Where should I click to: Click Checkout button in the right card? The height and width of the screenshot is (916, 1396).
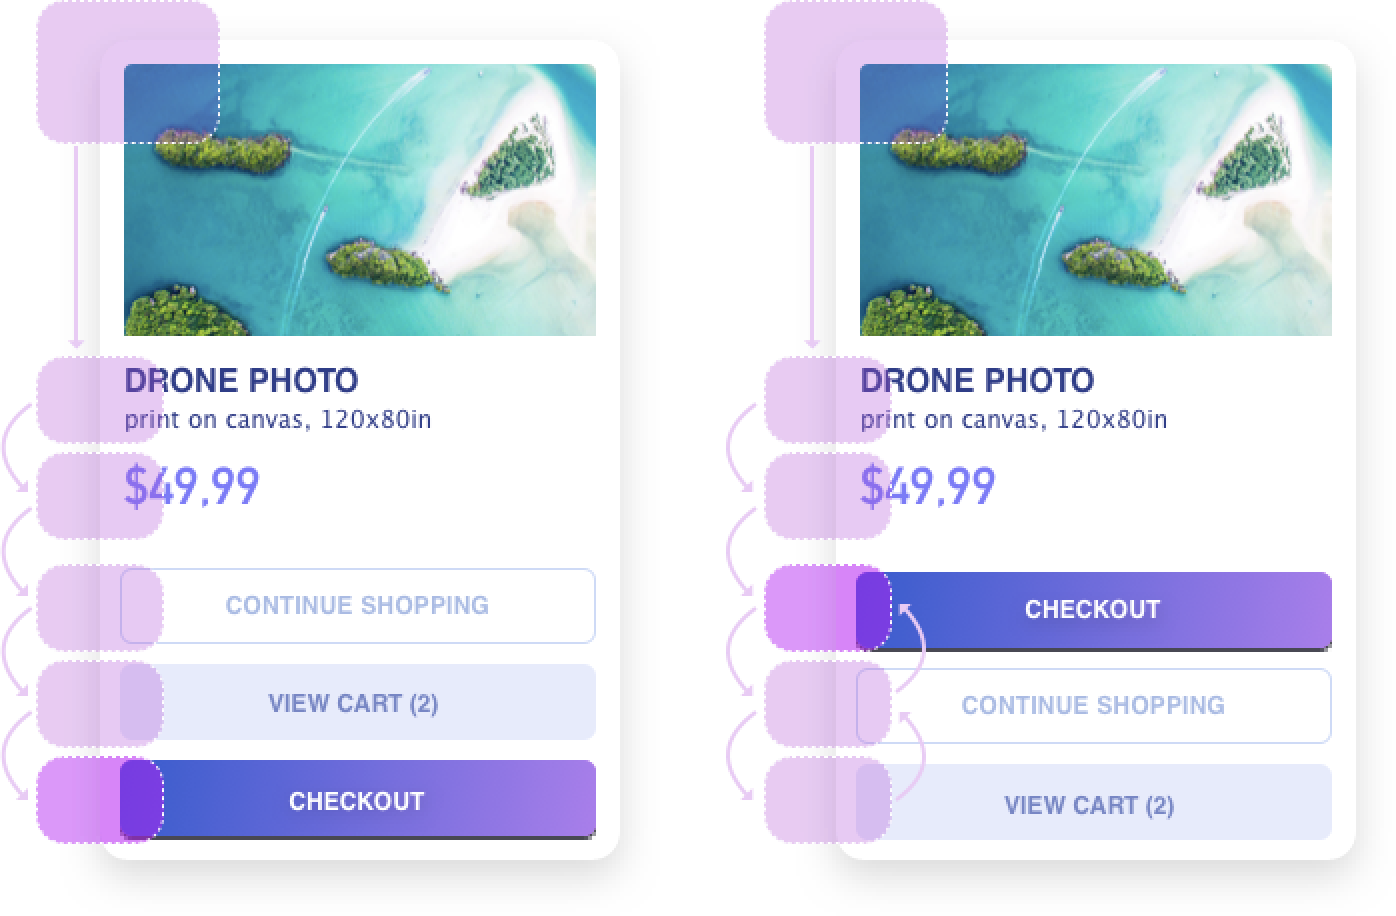[1094, 610]
